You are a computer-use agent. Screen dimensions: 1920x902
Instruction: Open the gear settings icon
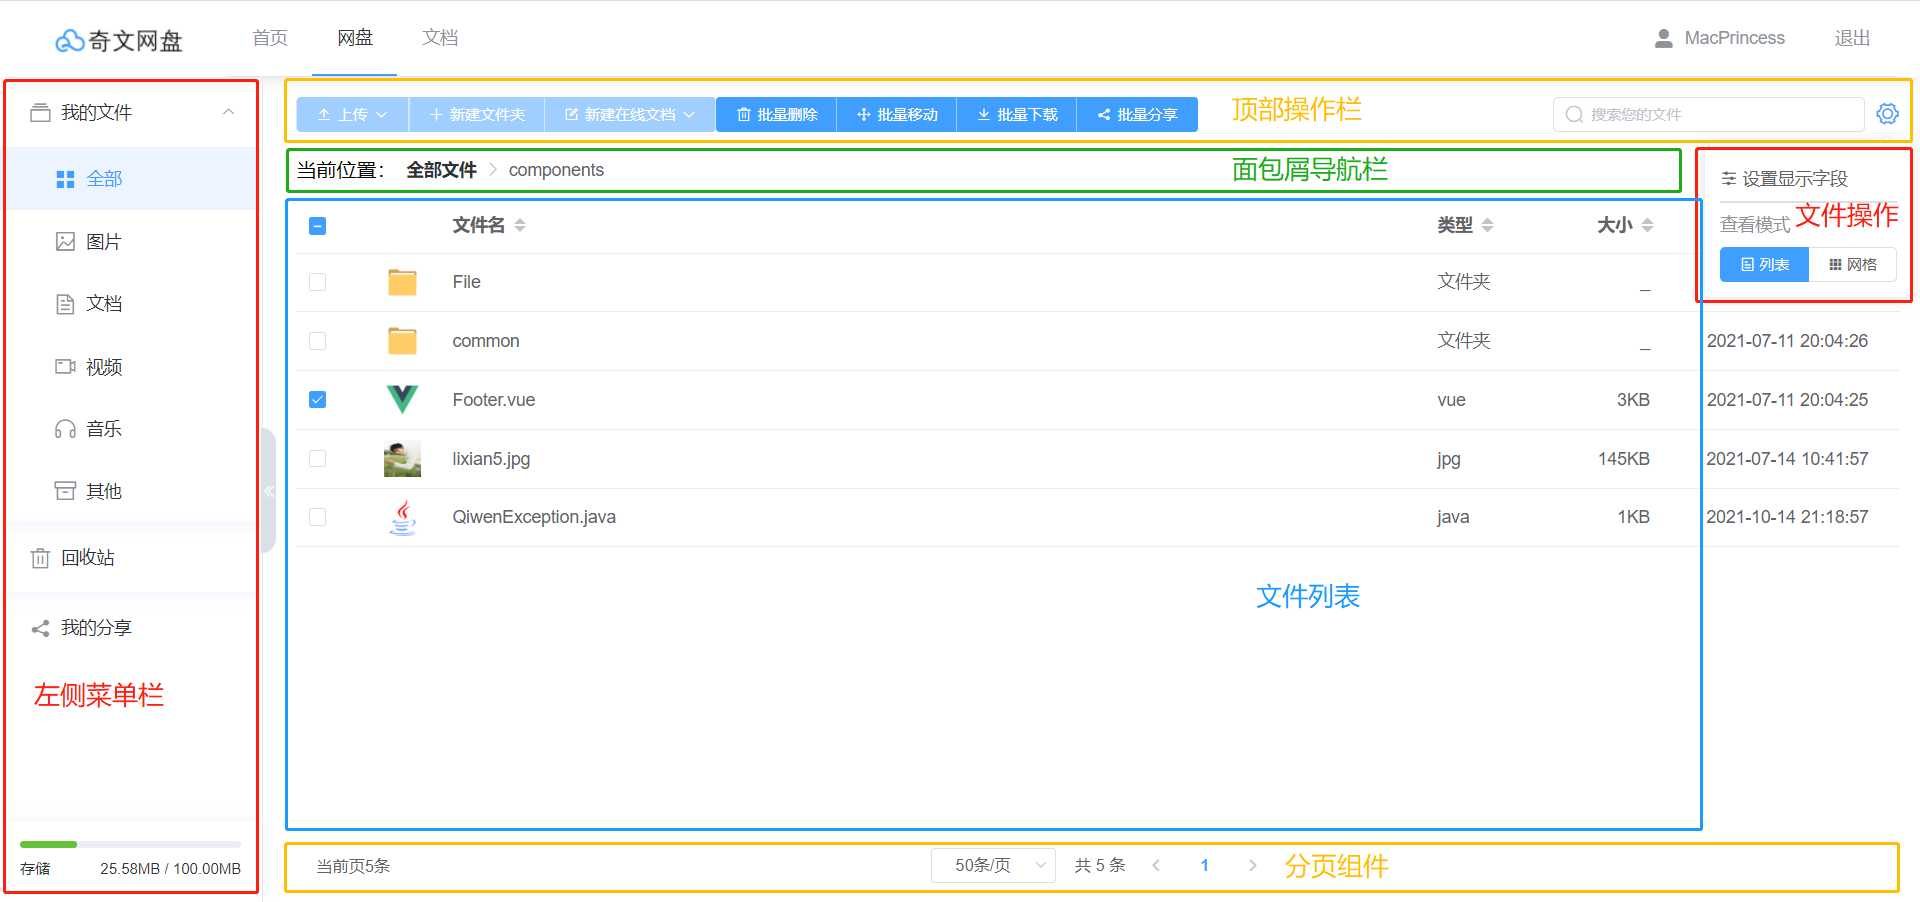point(1887,114)
